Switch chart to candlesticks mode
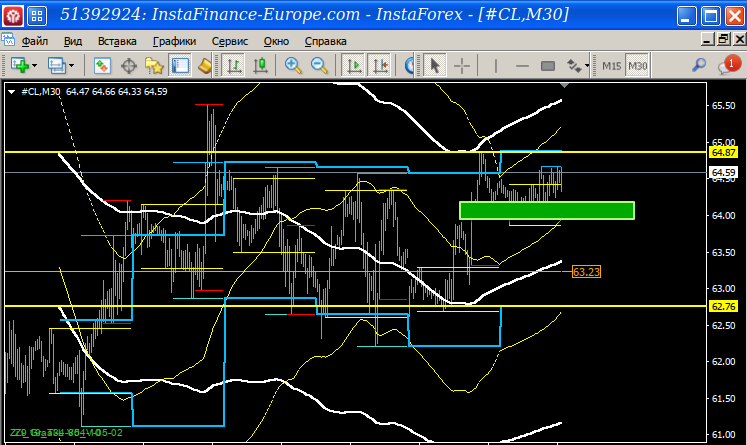 point(260,65)
